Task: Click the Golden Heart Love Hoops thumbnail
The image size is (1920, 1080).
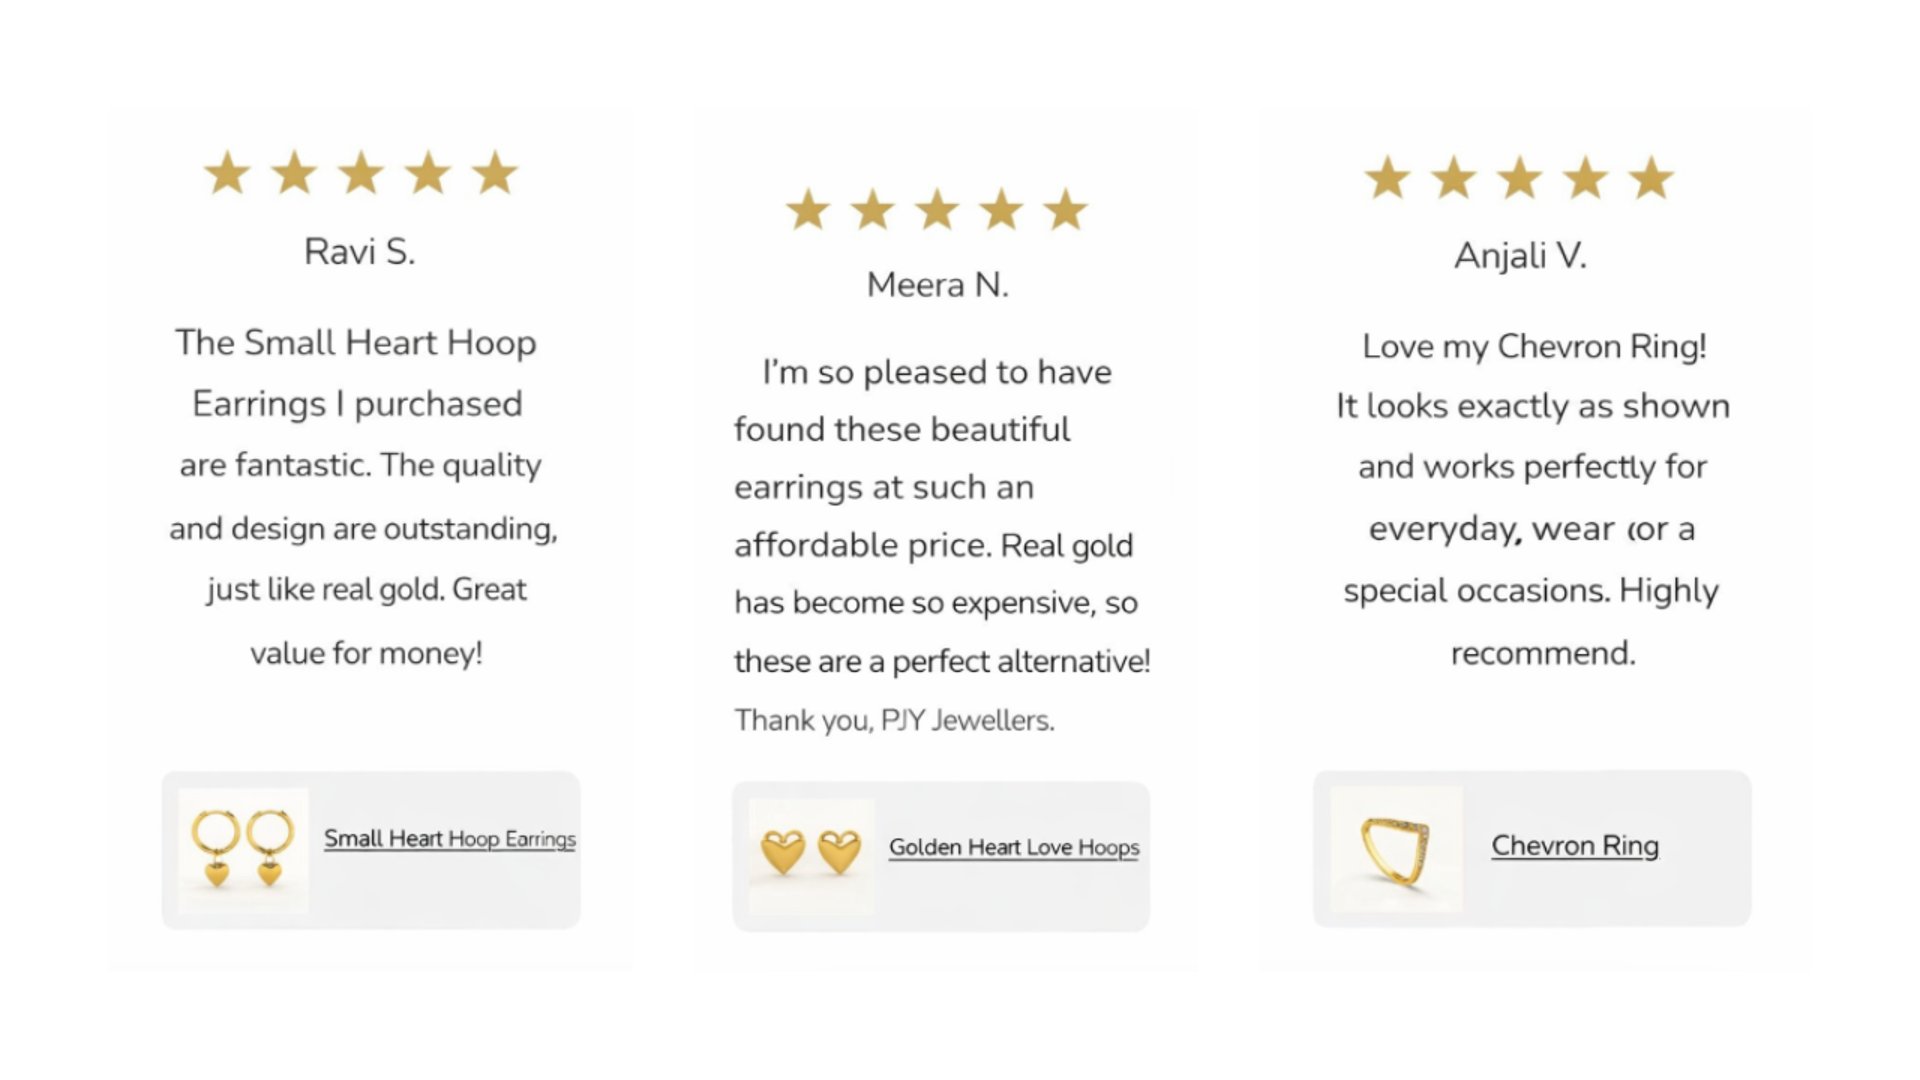Action: click(x=811, y=853)
